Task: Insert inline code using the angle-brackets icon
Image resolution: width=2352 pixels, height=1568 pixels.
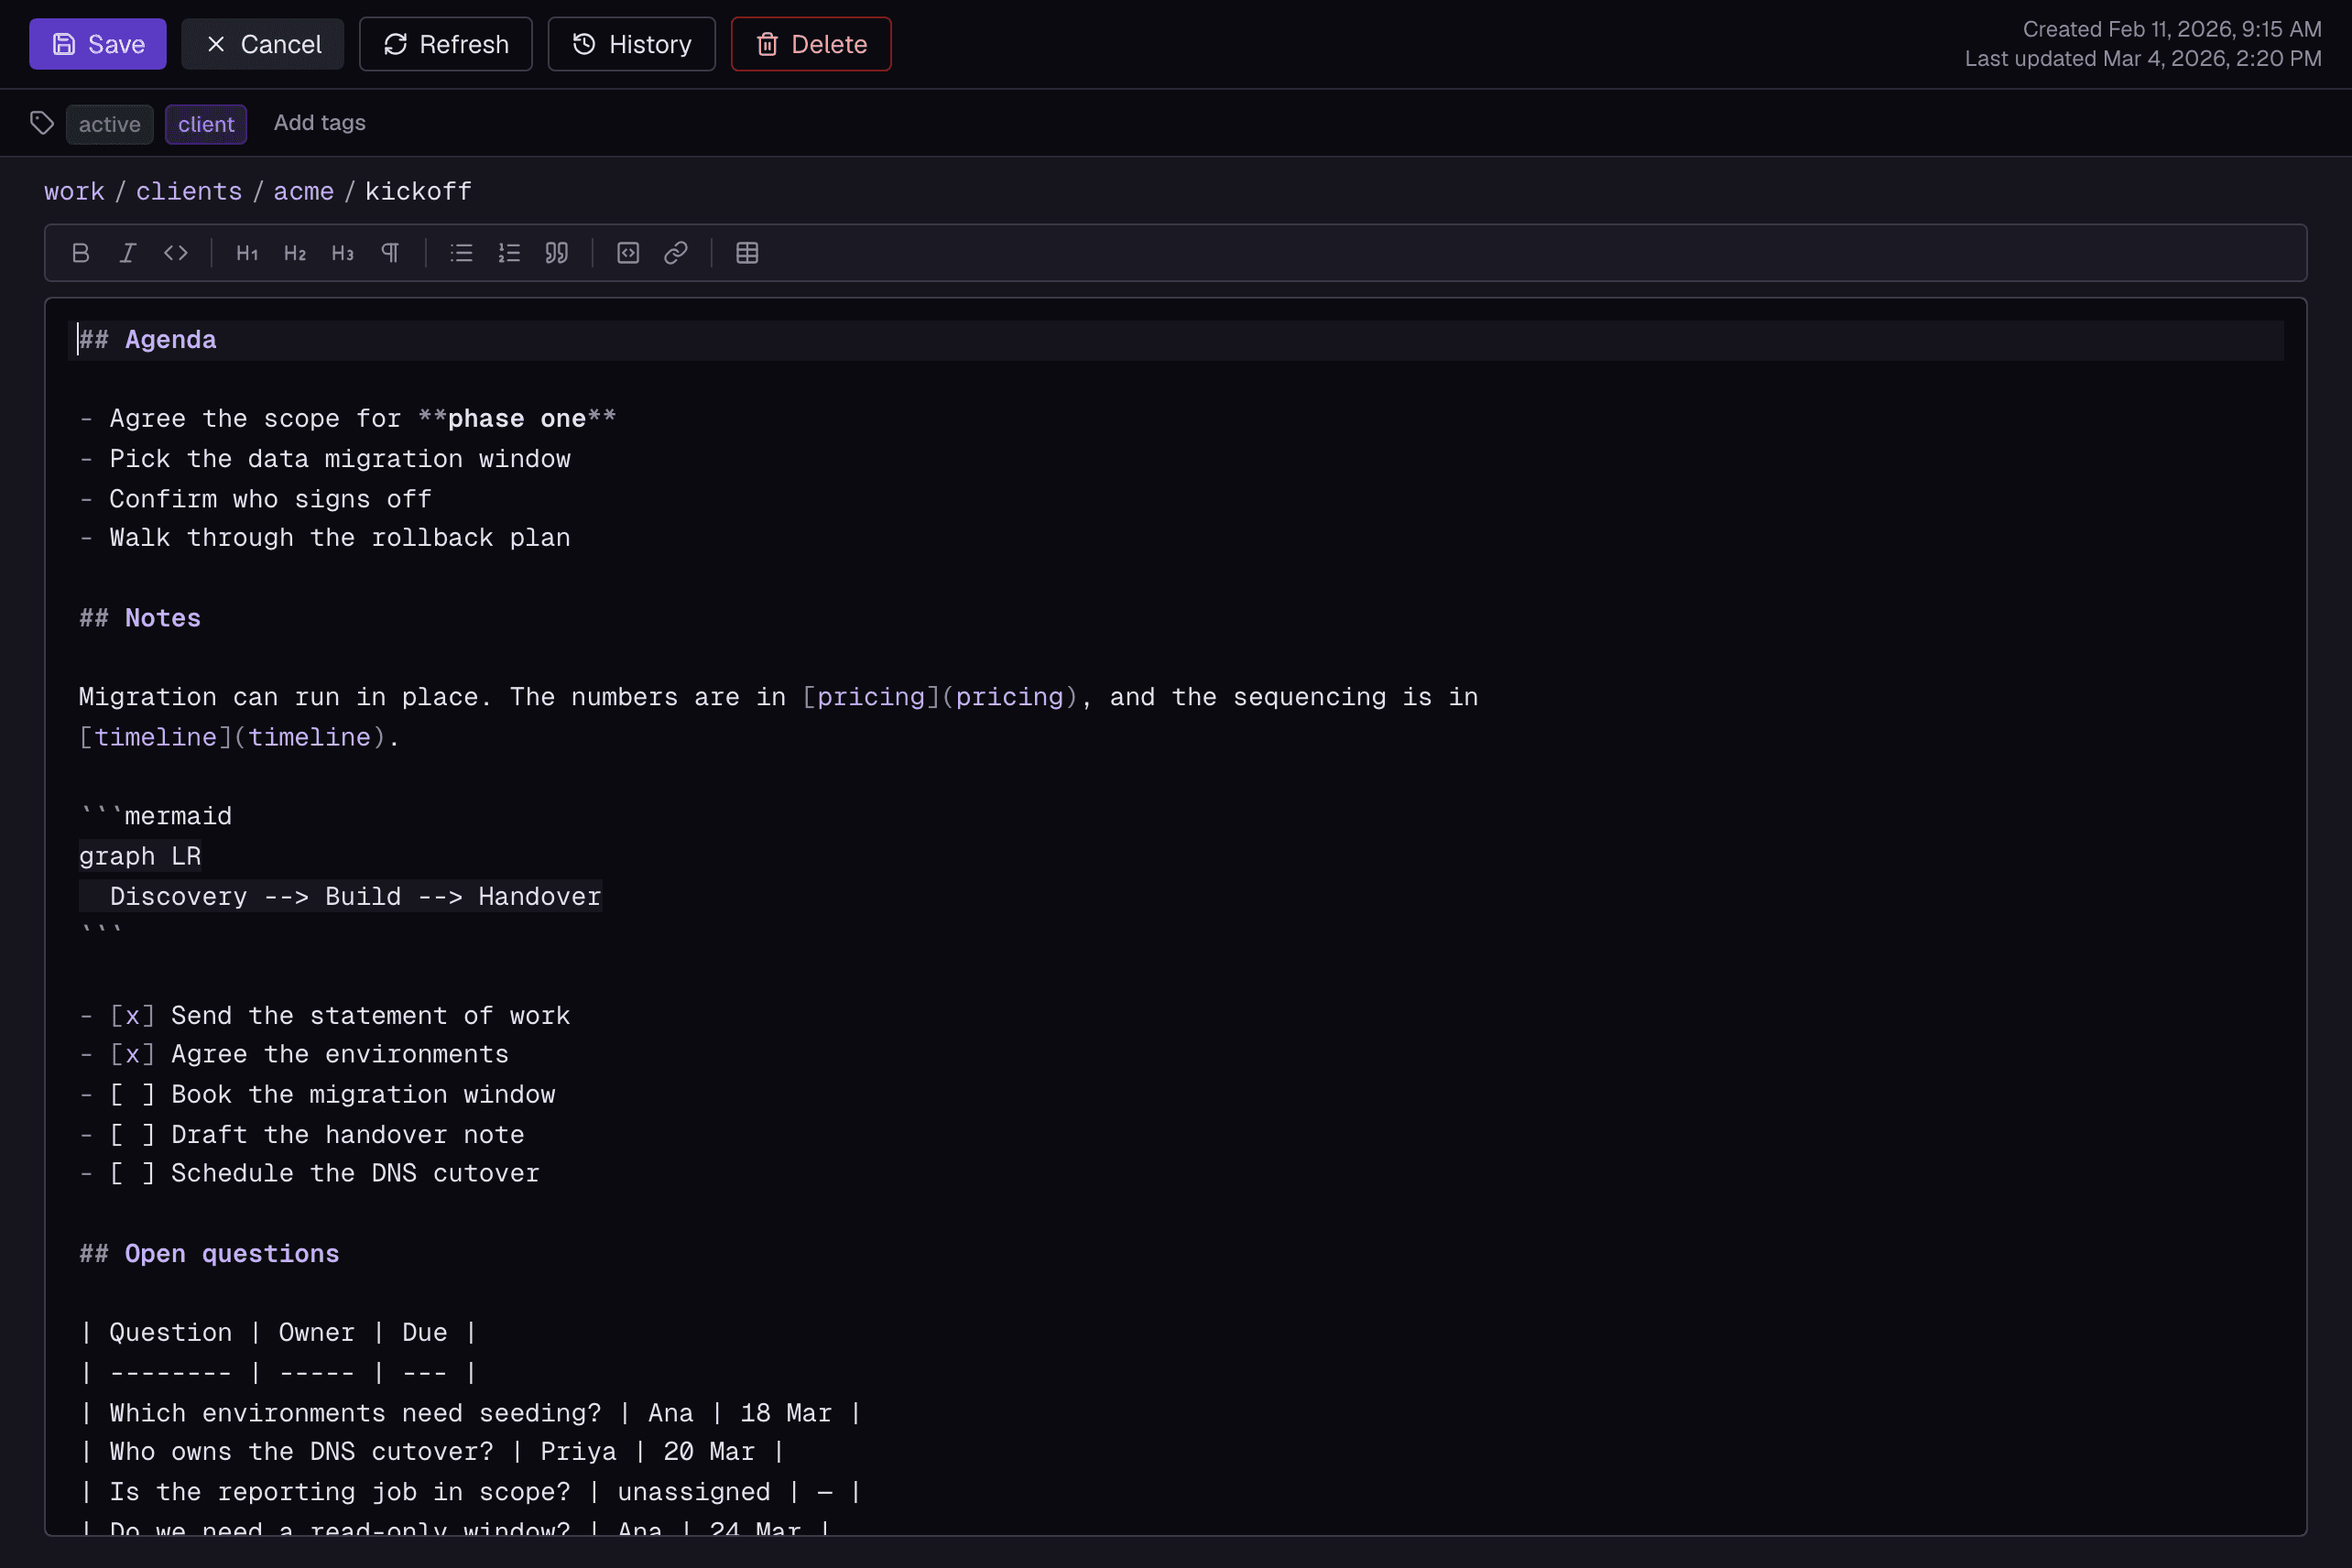Action: click(x=176, y=253)
